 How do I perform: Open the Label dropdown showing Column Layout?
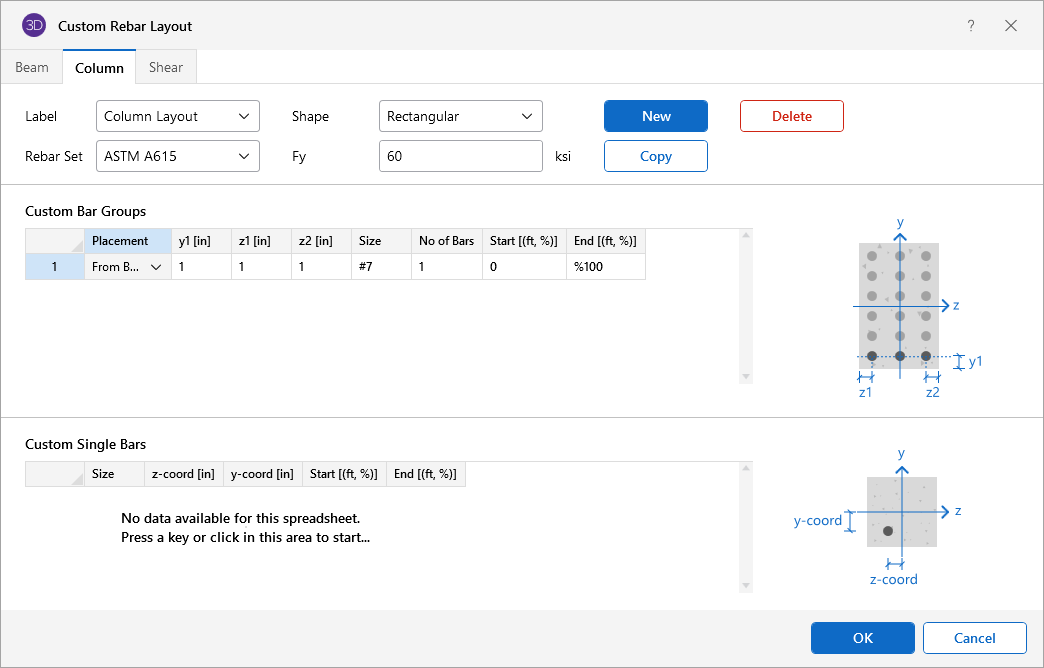[178, 116]
